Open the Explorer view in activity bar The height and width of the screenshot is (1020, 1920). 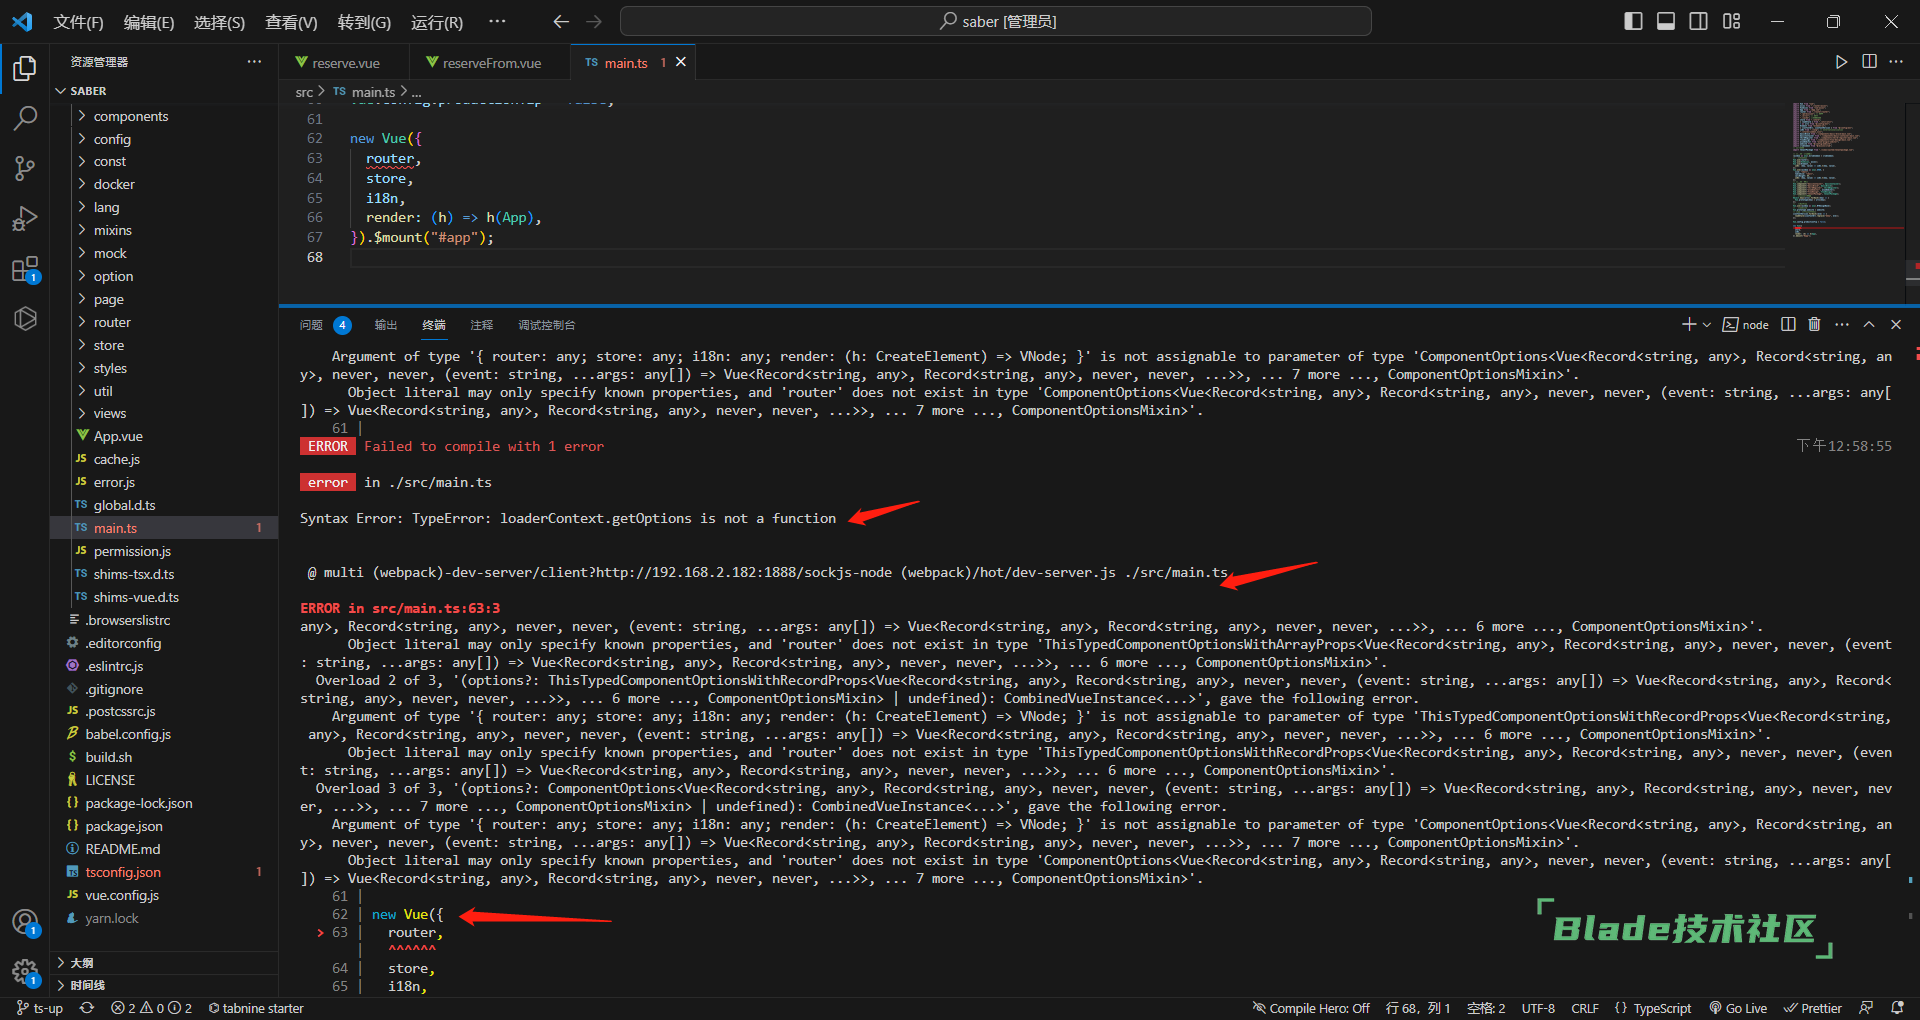pyautogui.click(x=25, y=68)
